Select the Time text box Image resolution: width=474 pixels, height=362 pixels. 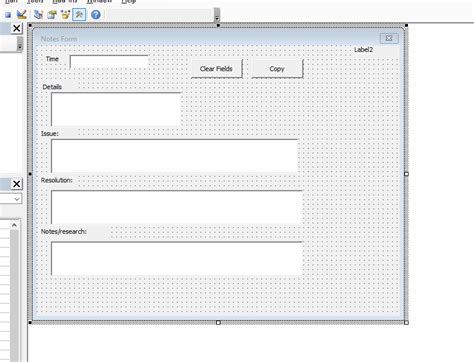(109, 62)
